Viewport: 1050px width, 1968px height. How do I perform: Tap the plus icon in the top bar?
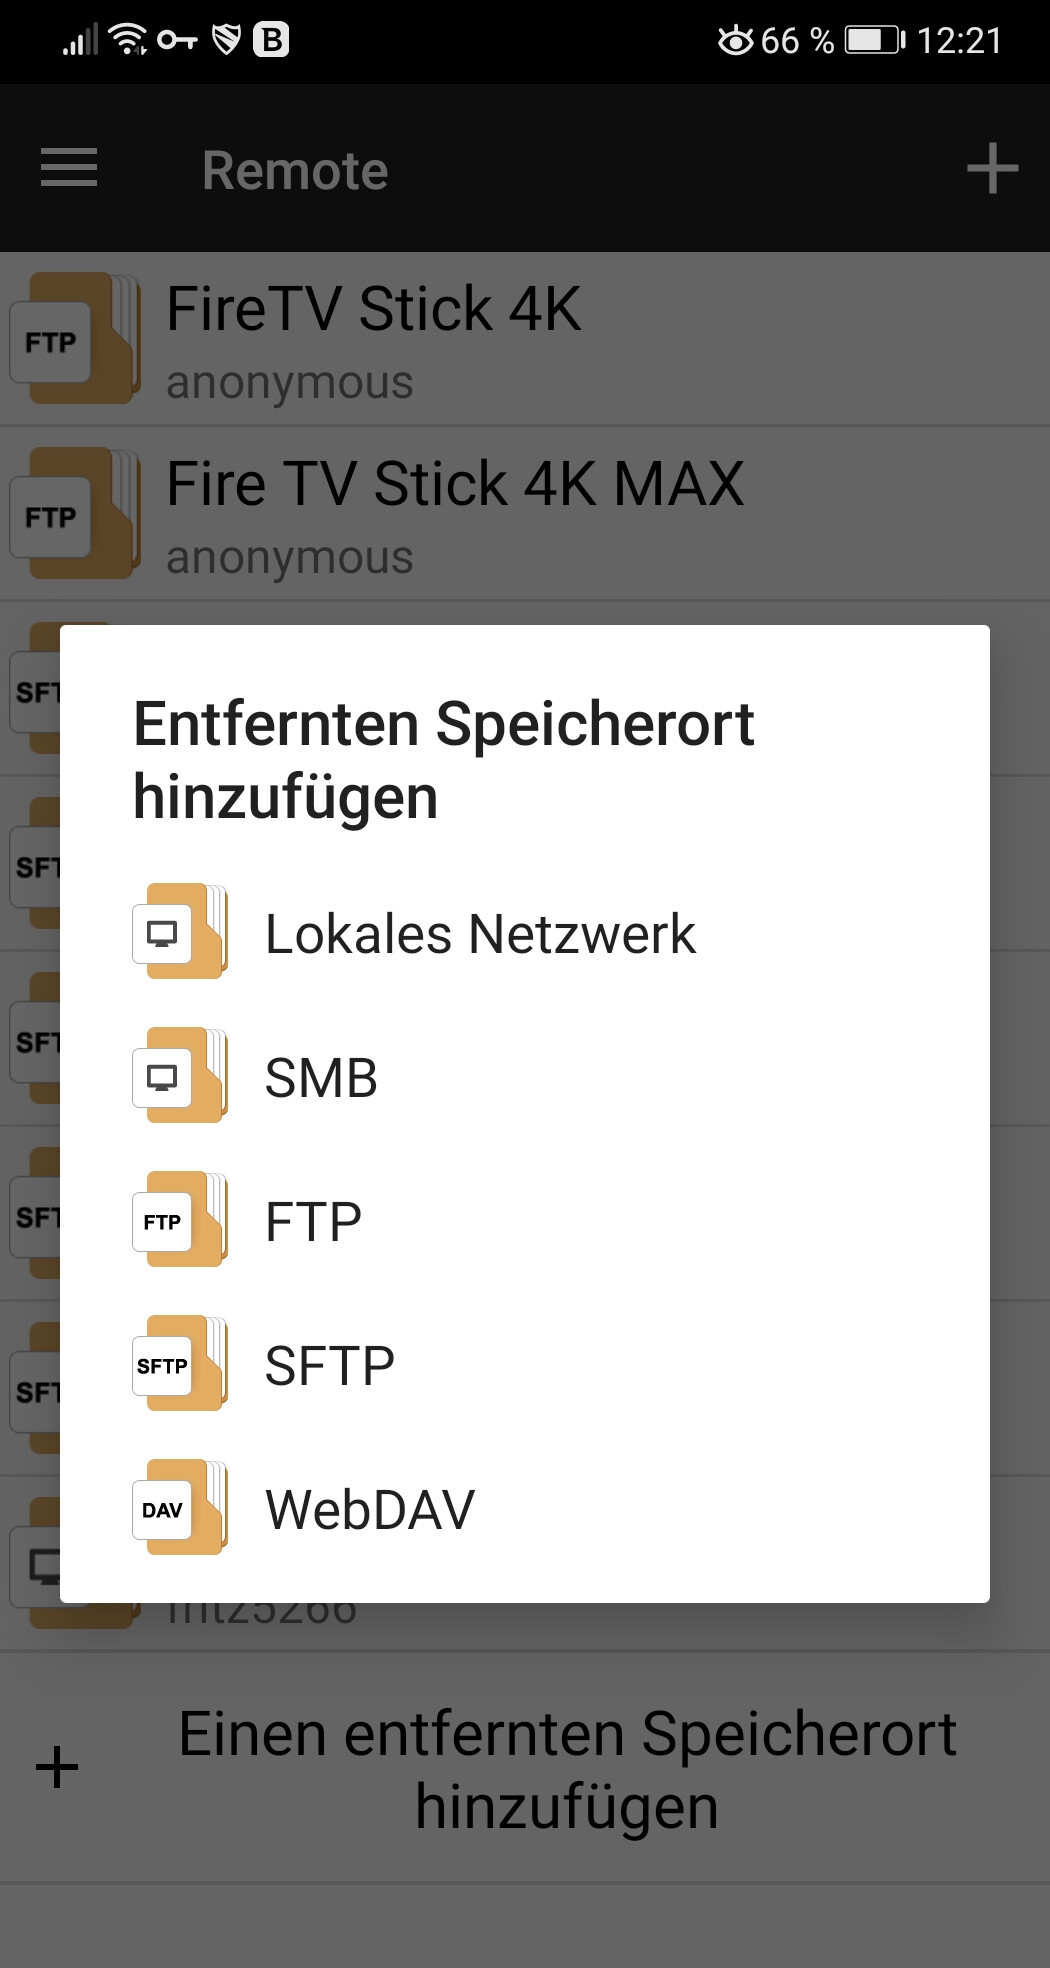[991, 168]
